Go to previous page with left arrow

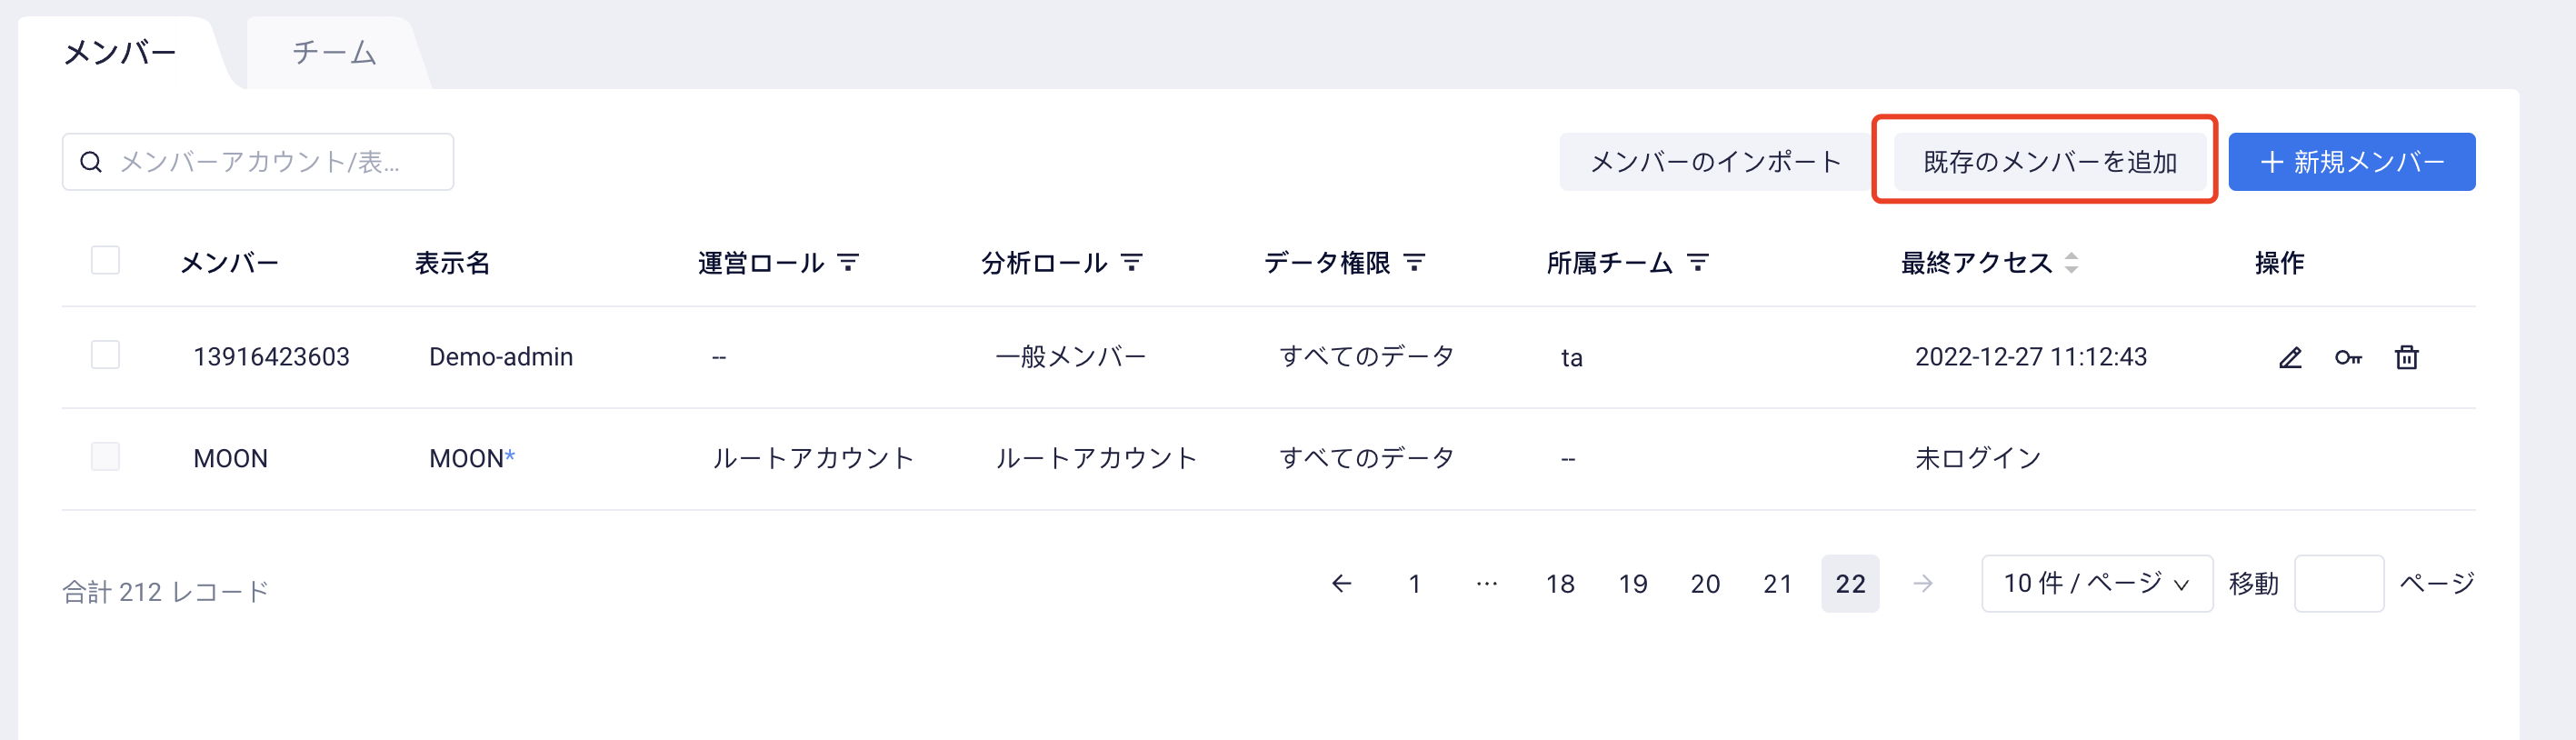(x=1342, y=583)
